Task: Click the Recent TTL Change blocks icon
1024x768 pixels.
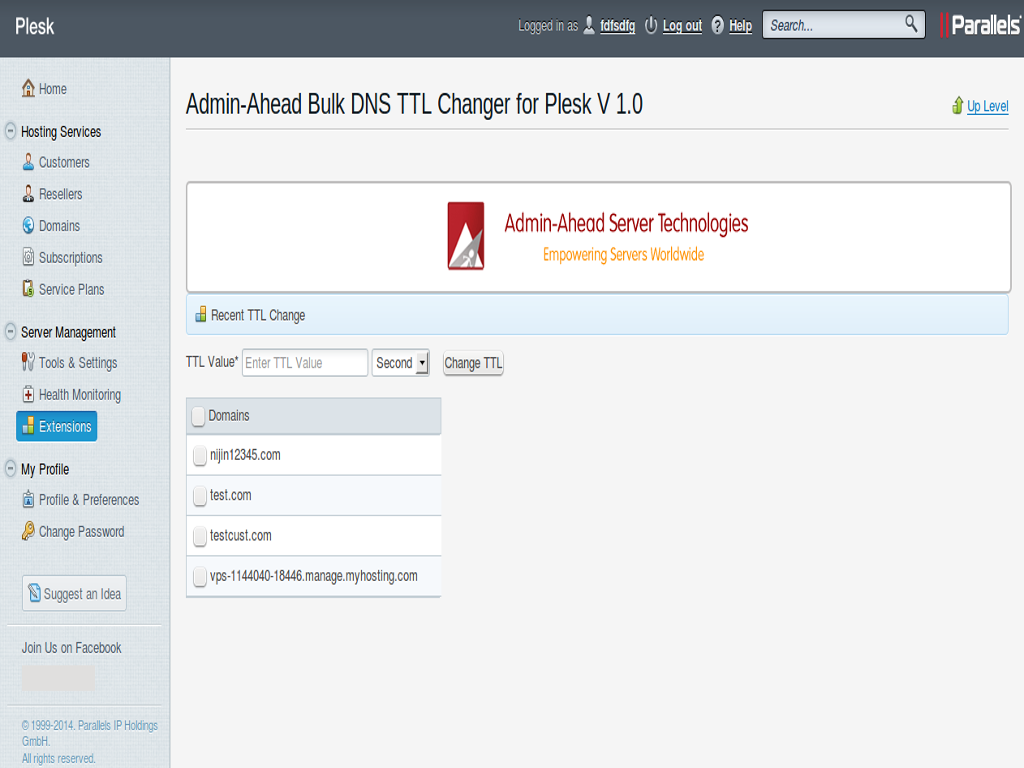Action: pos(200,315)
